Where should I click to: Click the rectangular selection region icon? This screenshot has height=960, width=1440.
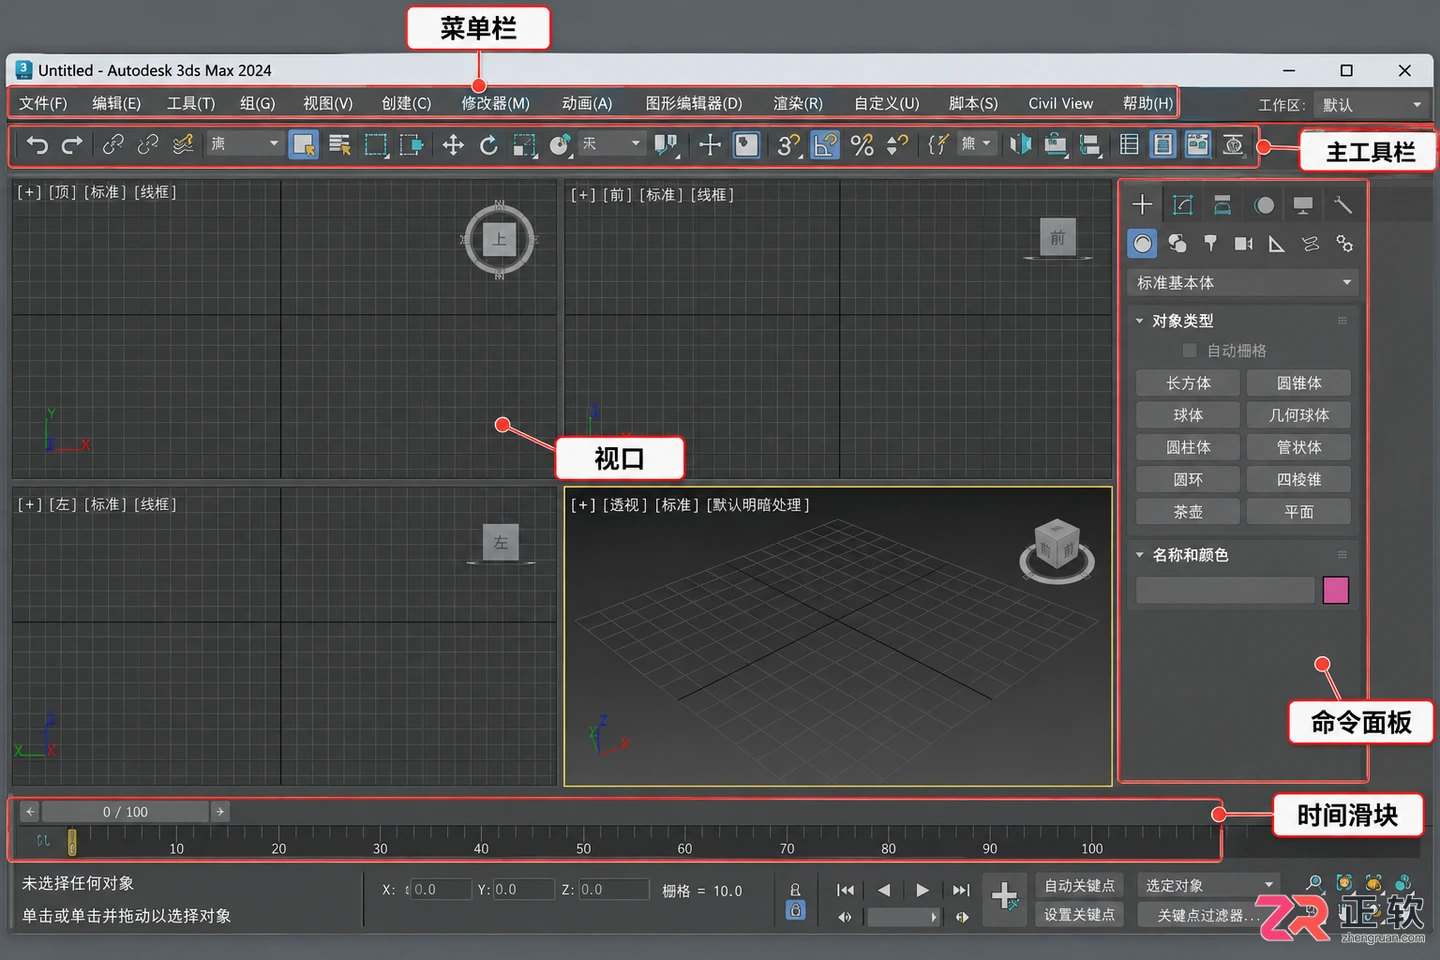click(376, 145)
